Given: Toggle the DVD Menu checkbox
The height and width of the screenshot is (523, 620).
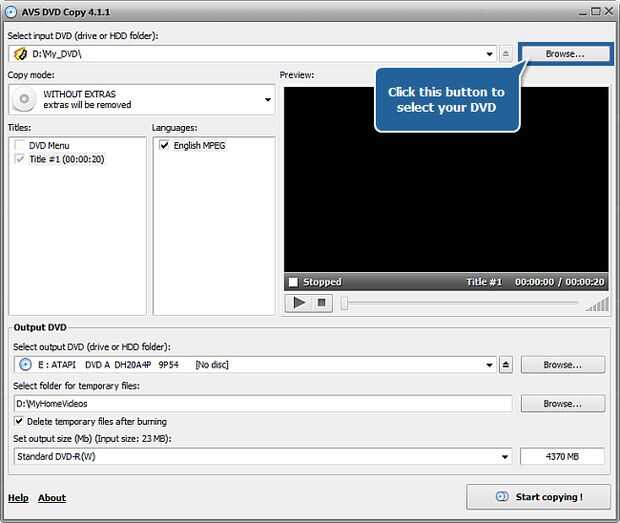Looking at the screenshot, I should pyautogui.click(x=19, y=145).
